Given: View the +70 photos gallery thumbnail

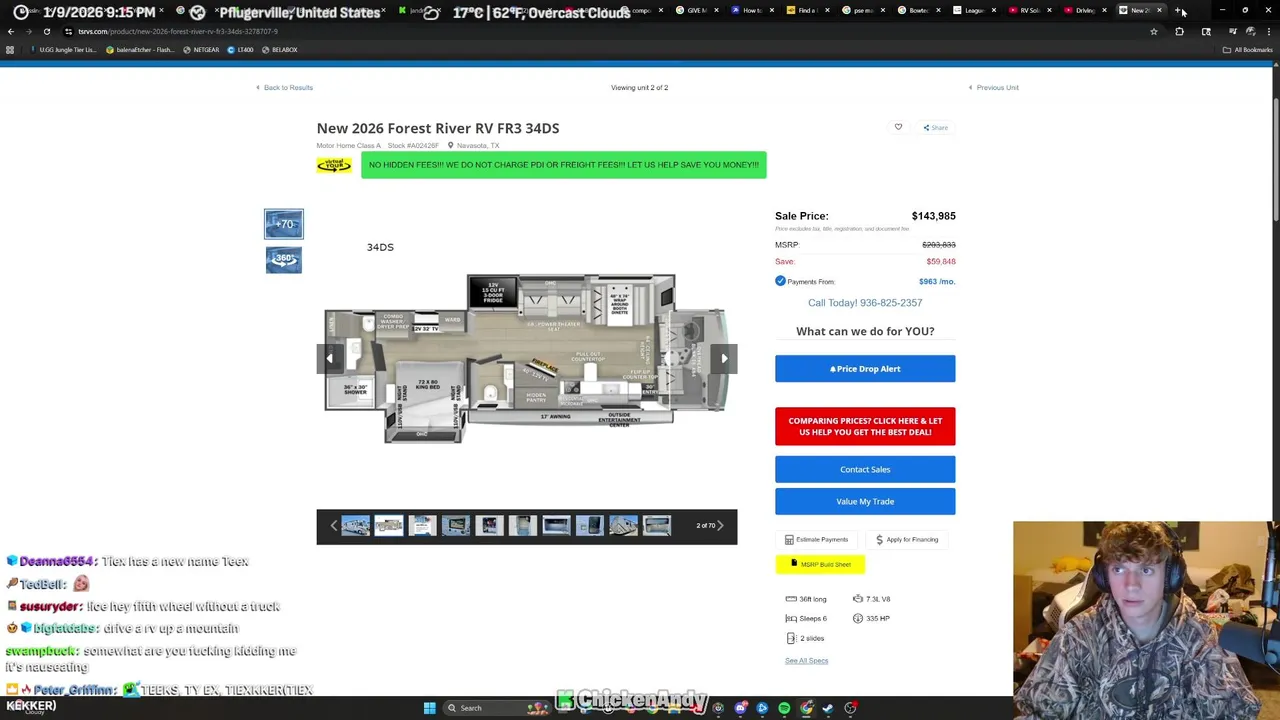Looking at the screenshot, I should tap(284, 224).
